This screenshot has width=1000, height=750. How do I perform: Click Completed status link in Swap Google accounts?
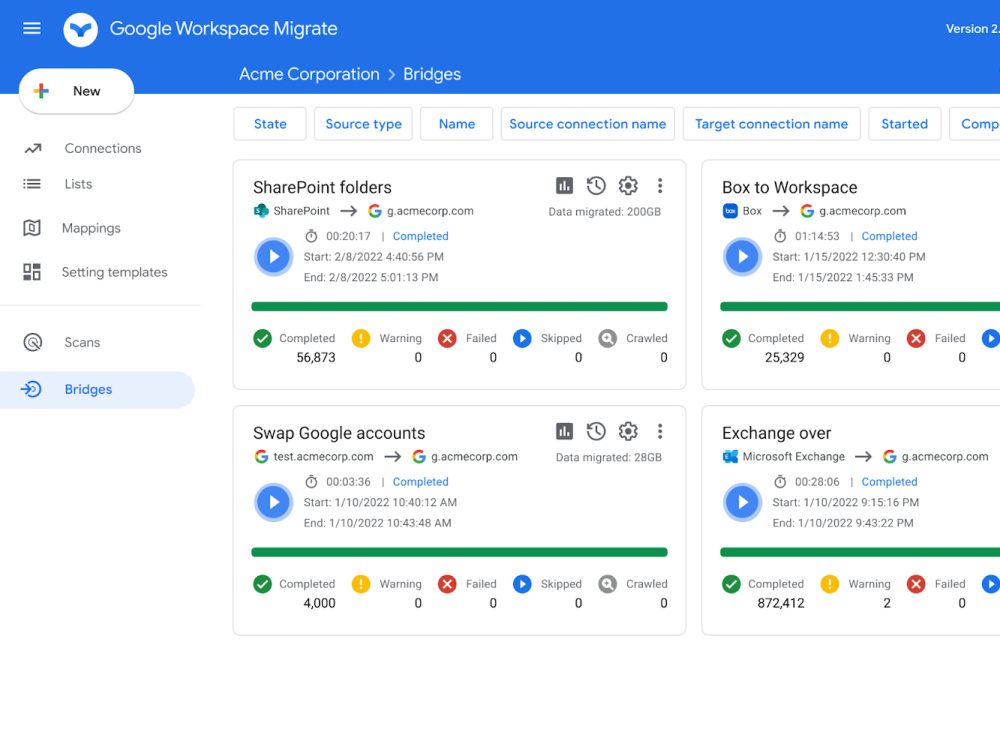click(x=420, y=482)
